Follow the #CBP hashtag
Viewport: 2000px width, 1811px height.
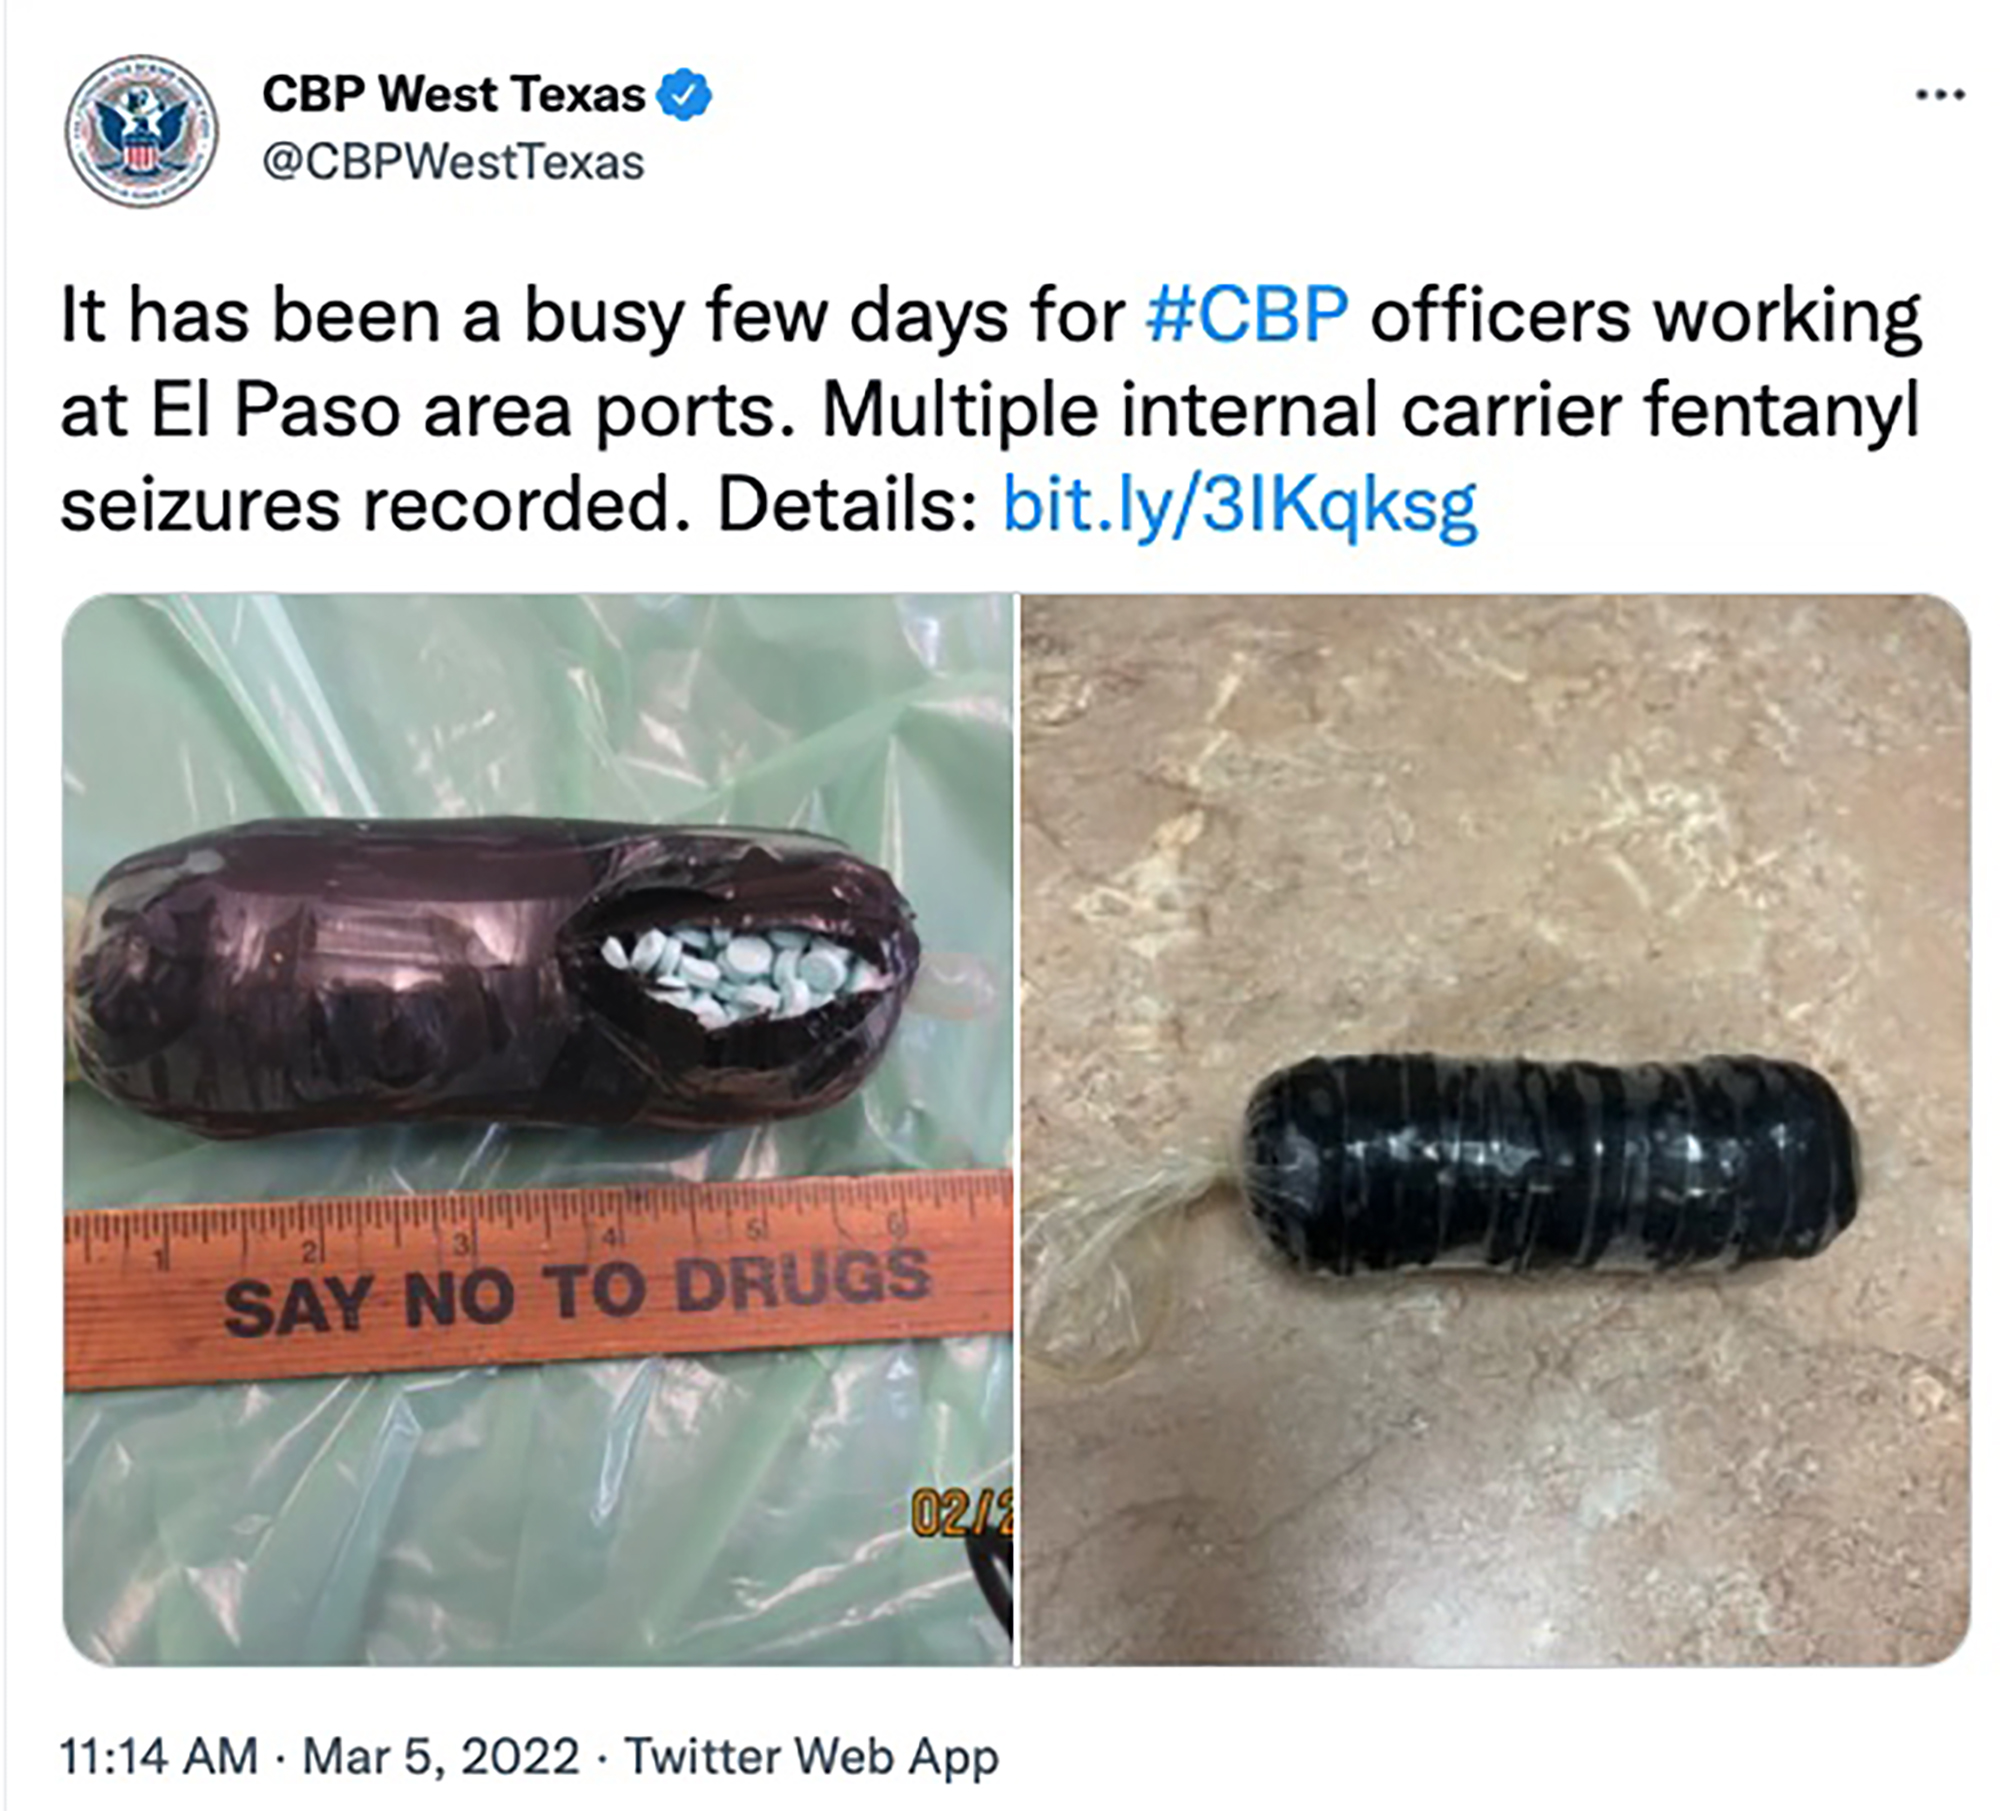click(1247, 316)
